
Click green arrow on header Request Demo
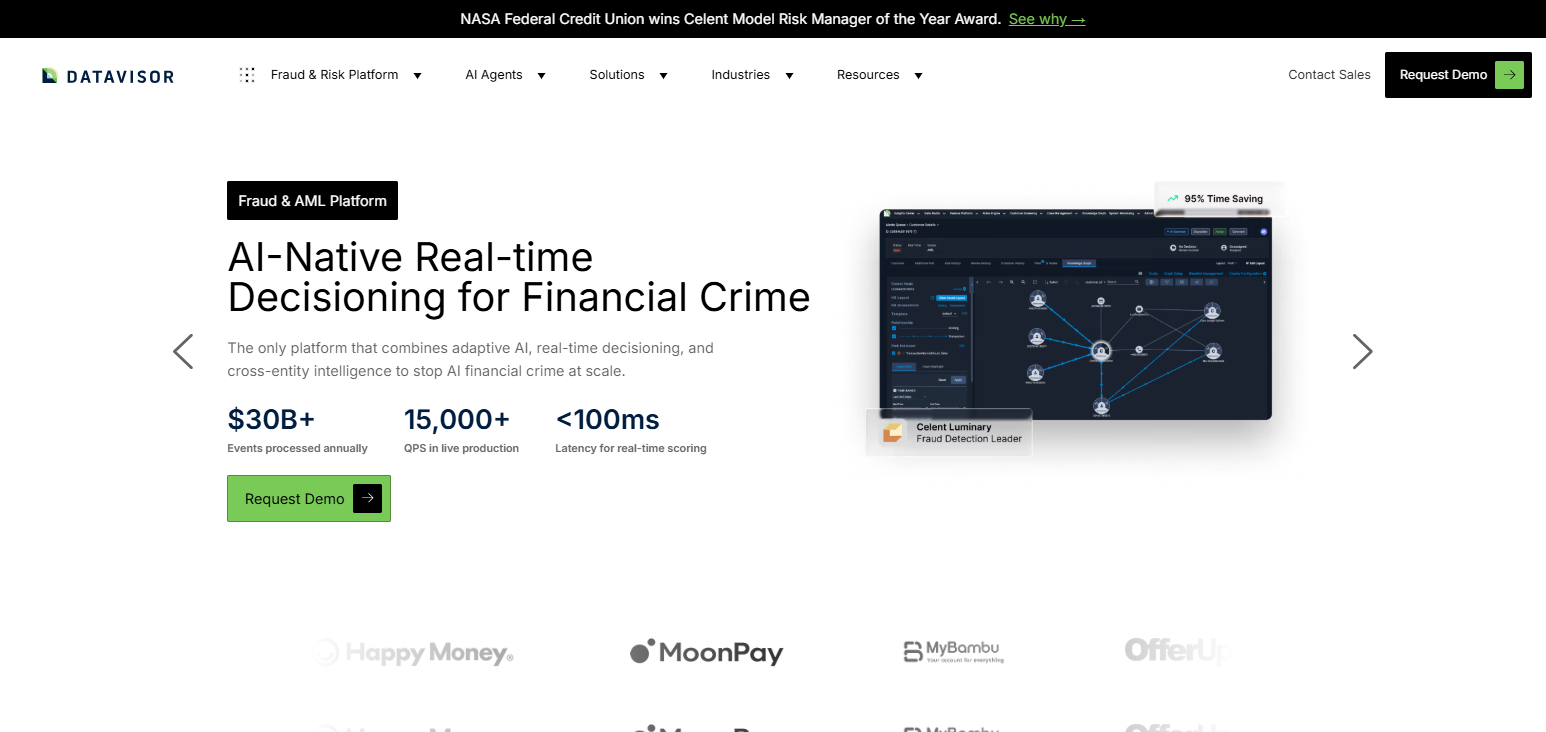pyautogui.click(x=1509, y=75)
